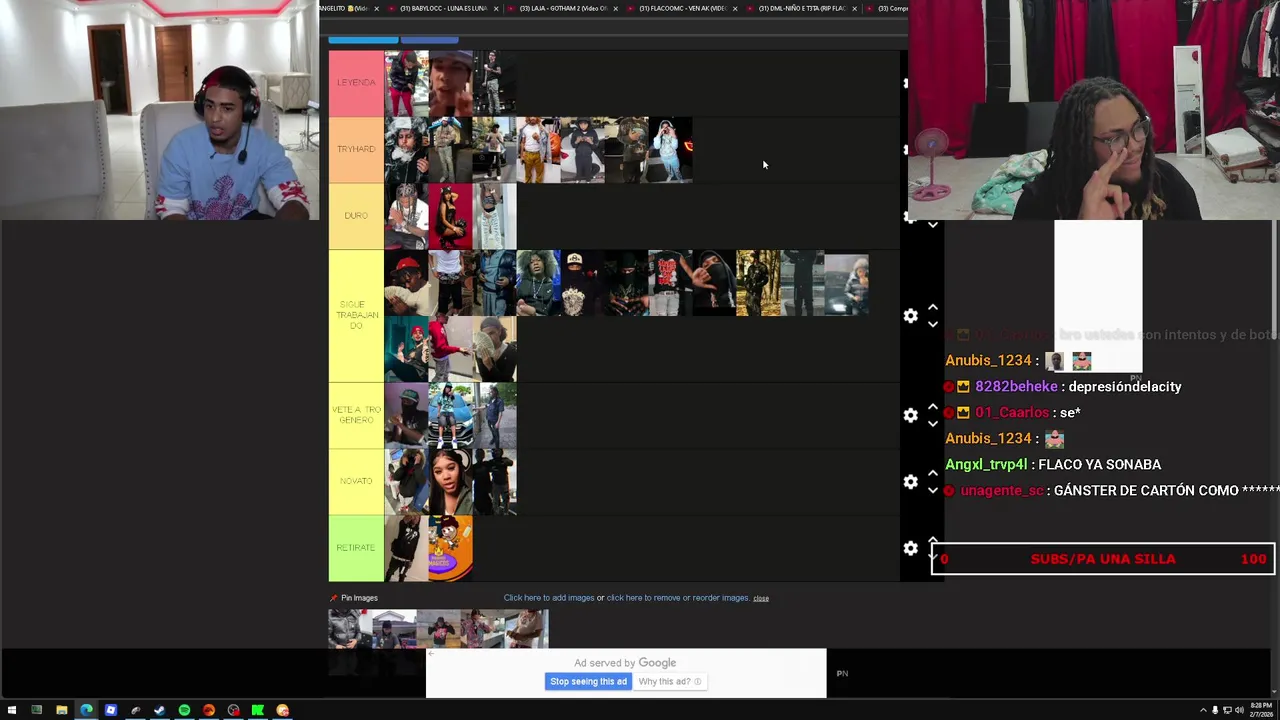The width and height of the screenshot is (1280, 720).
Task: Select orange cartoon logo in RETIRATE row
Action: (x=451, y=548)
